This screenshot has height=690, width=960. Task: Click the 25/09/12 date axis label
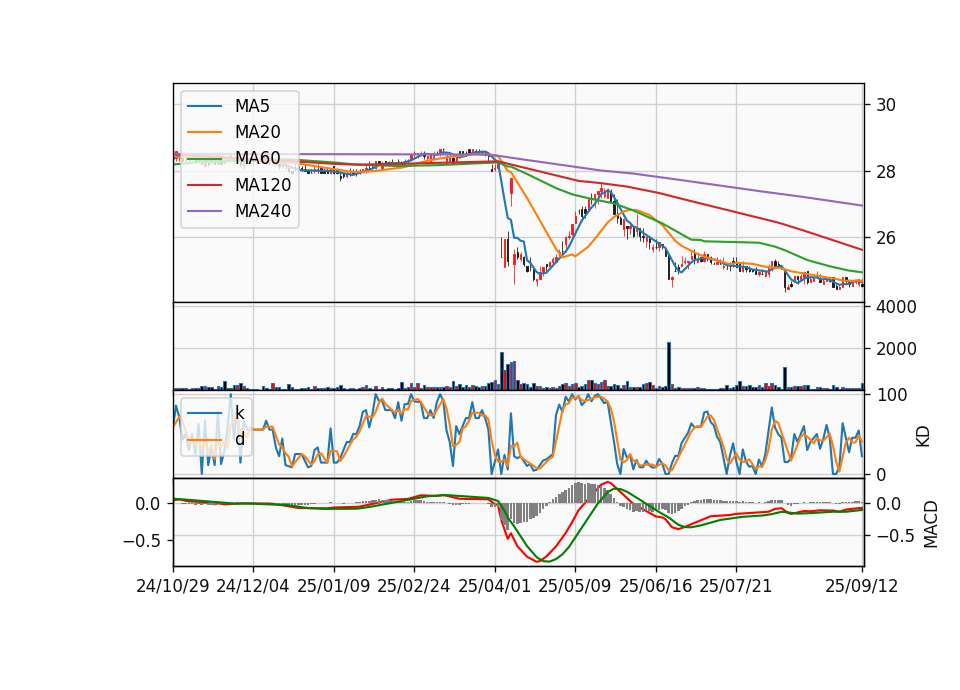pyautogui.click(x=861, y=586)
